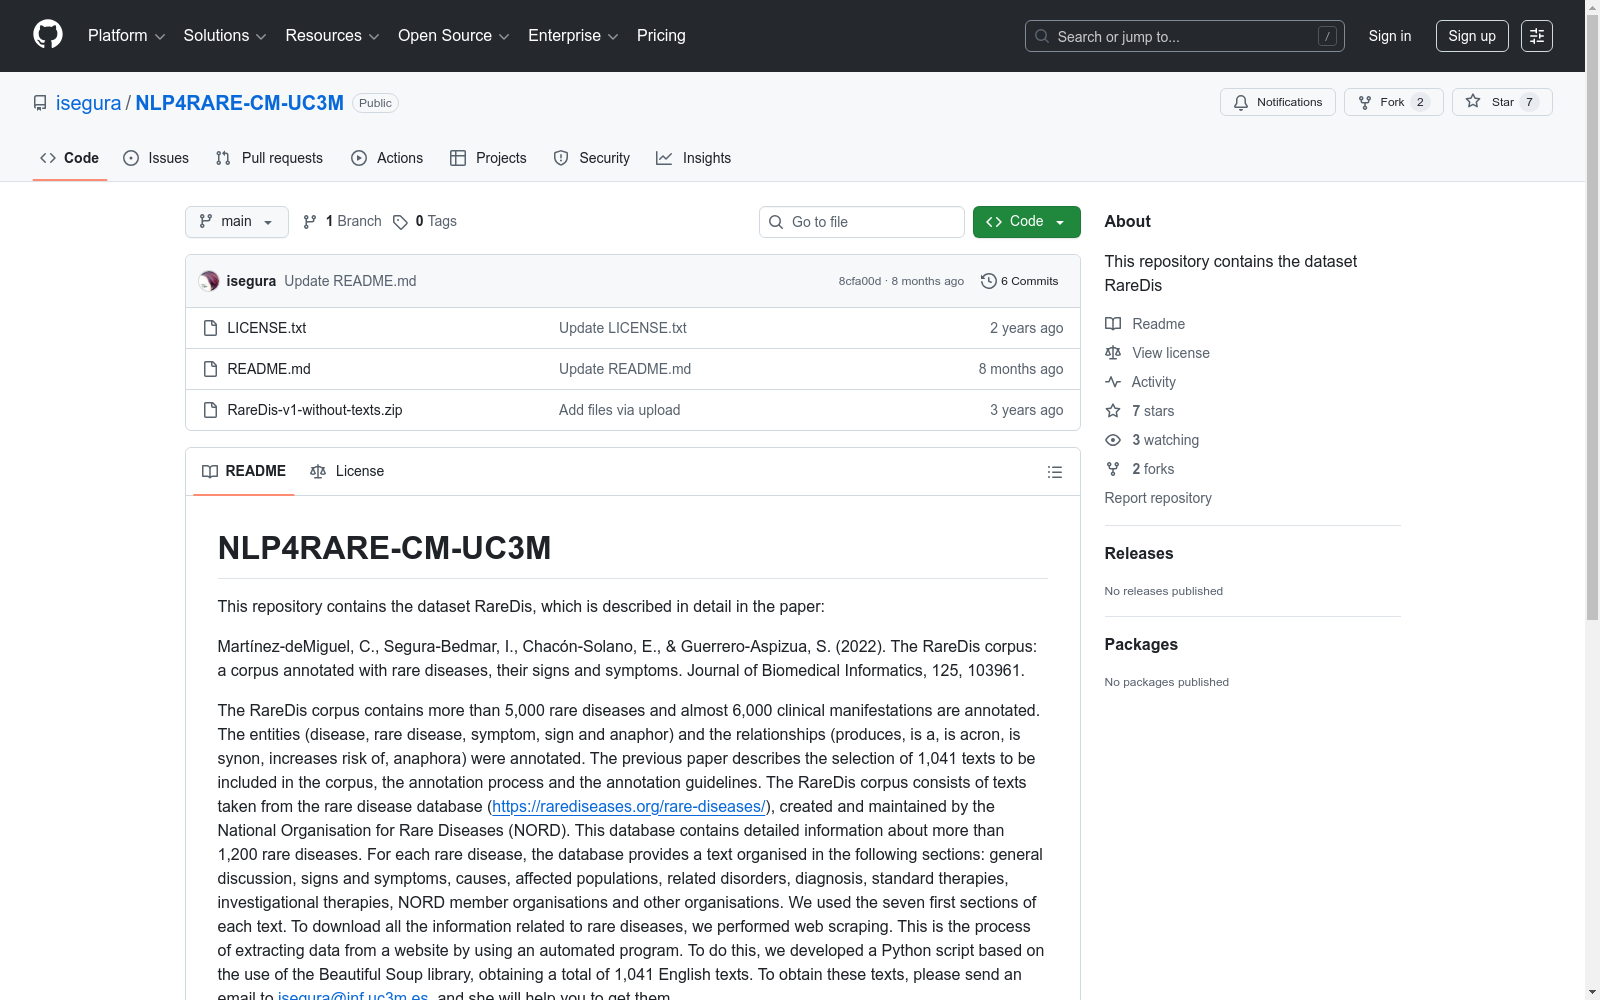
Task: Click the magnifier icon in the search bar
Action: pyautogui.click(x=1042, y=36)
